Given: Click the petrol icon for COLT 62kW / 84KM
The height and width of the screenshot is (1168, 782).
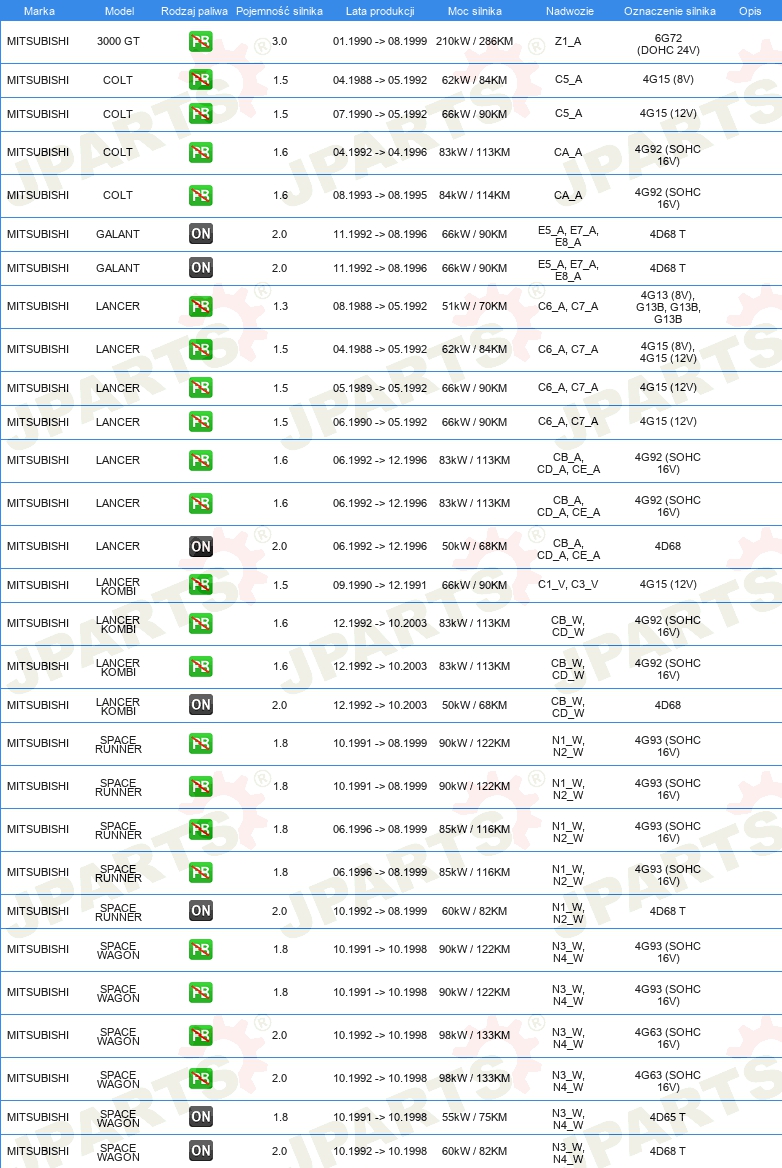Looking at the screenshot, I should pos(200,80).
